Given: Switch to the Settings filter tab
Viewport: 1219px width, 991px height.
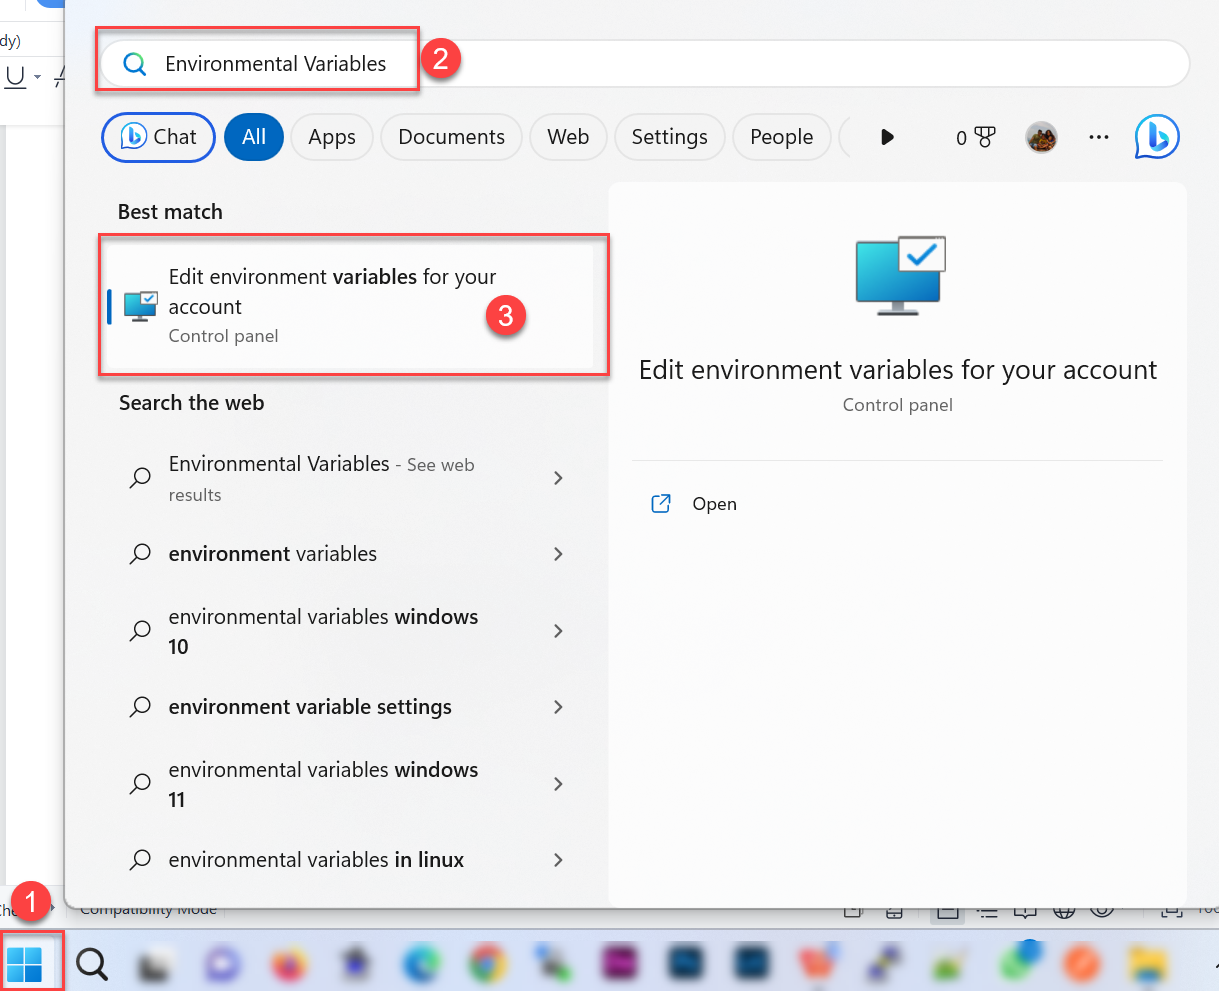Looking at the screenshot, I should pos(669,137).
